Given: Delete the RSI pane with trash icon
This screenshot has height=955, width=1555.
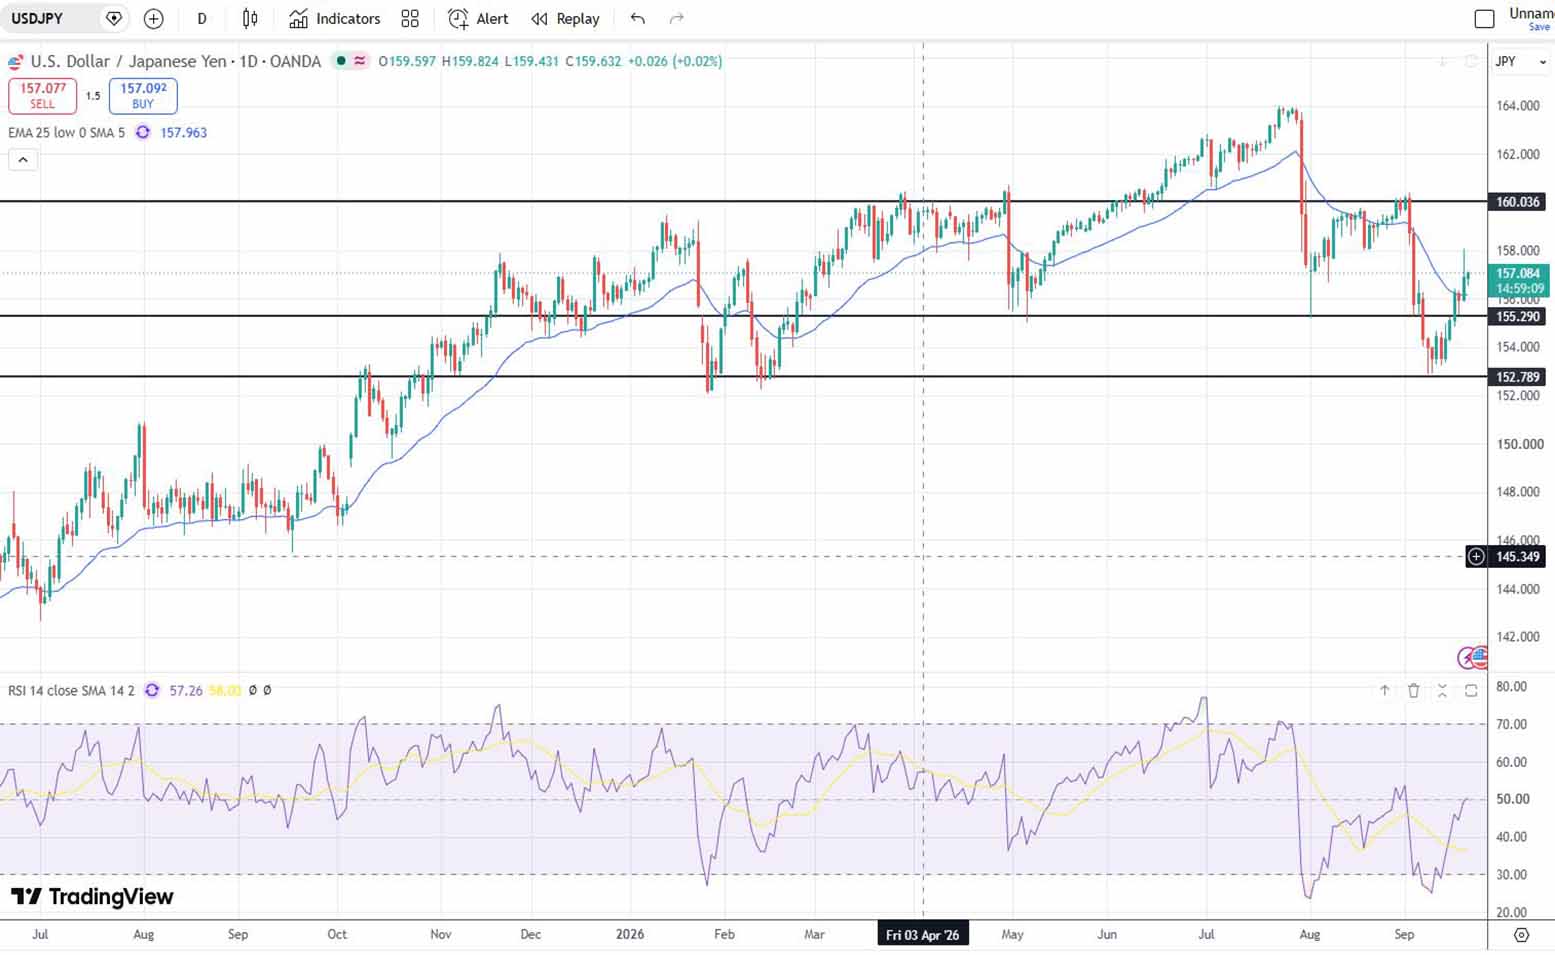Looking at the screenshot, I should 1413,690.
